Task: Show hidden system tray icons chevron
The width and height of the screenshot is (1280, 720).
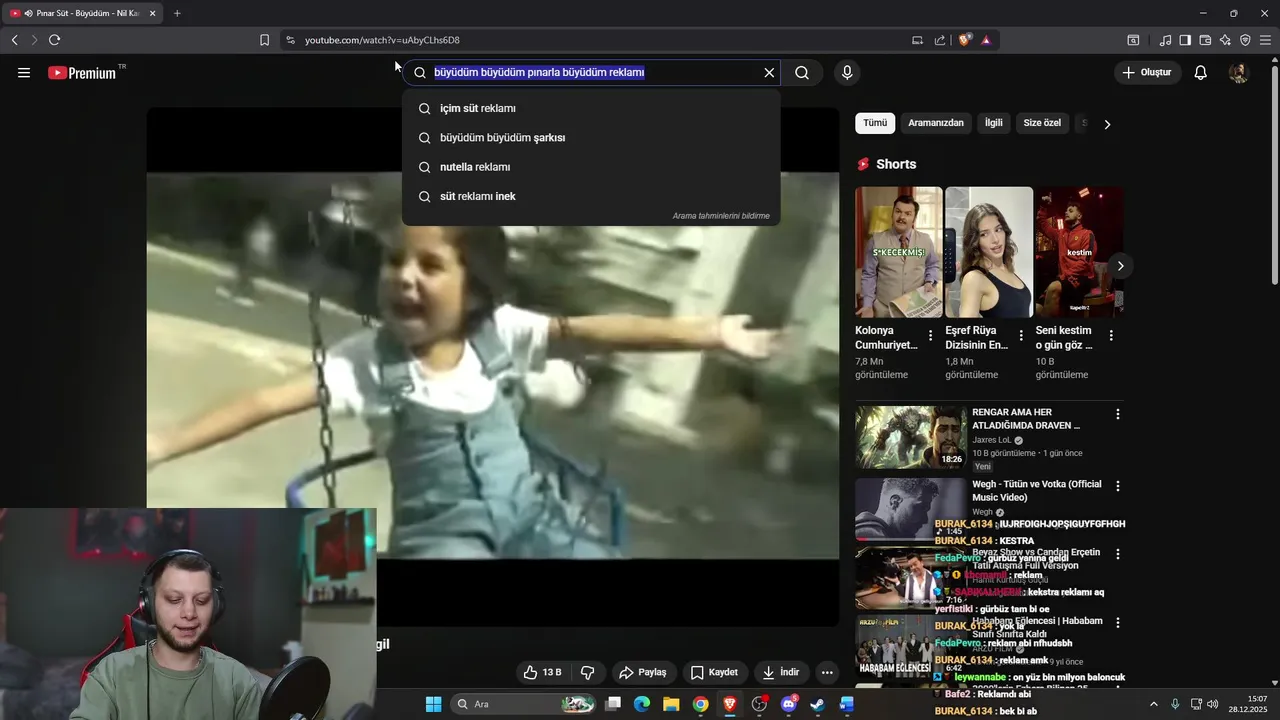Action: (1153, 704)
